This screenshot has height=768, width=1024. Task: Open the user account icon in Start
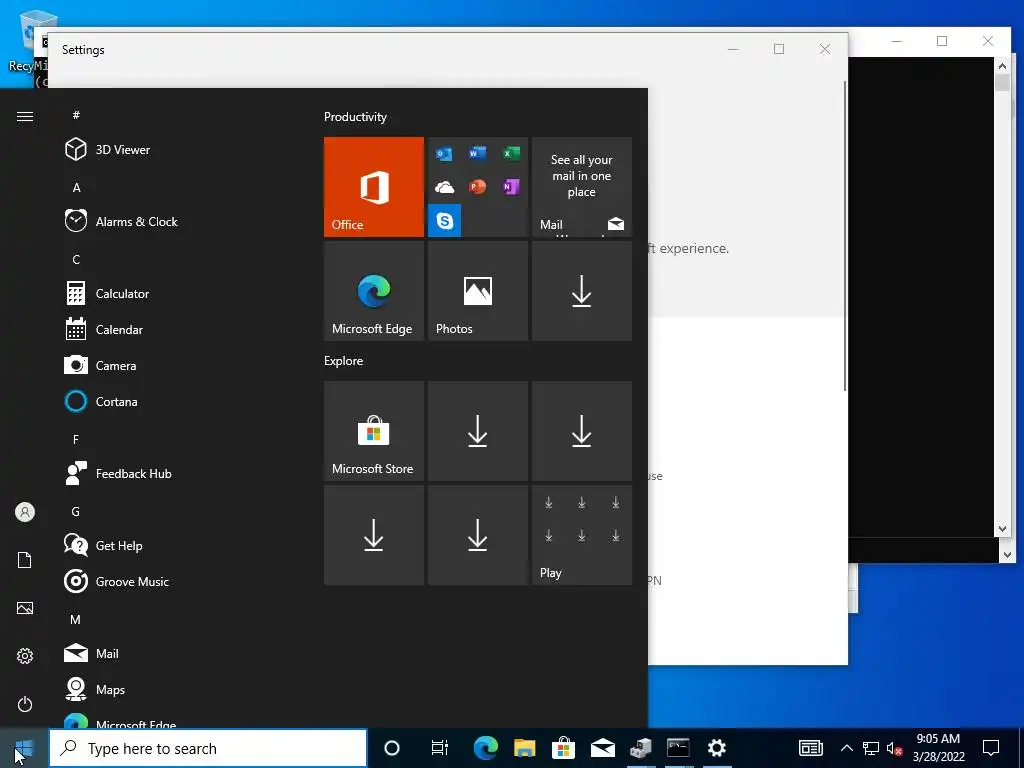coord(25,512)
